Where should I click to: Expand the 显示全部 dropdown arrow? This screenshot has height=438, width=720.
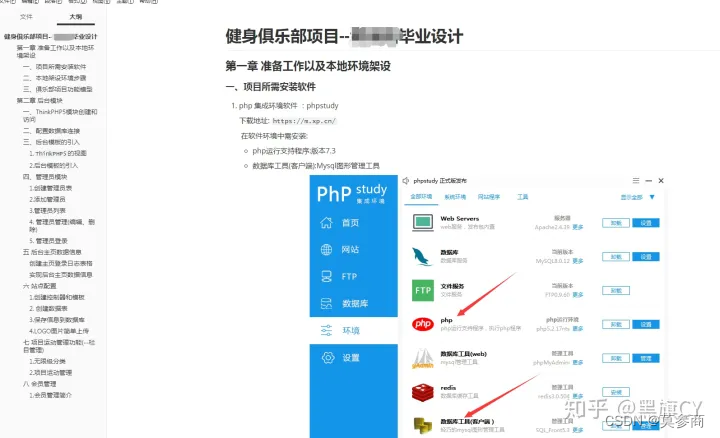coord(652,197)
